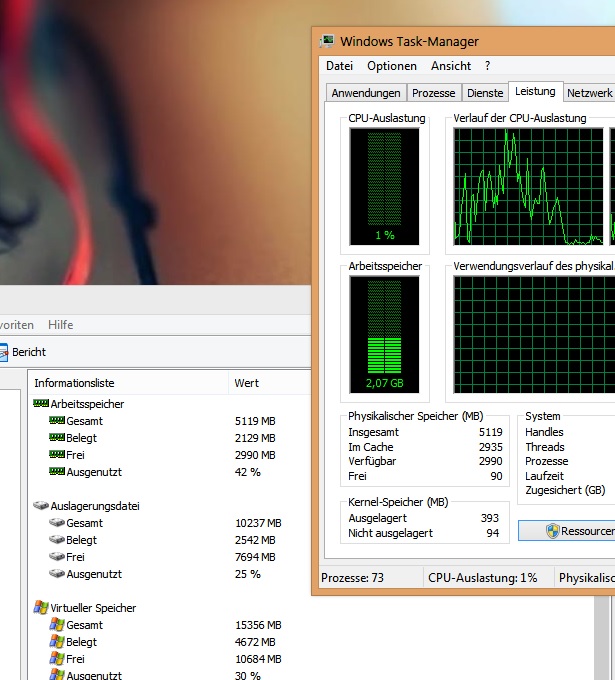Click the value 10684 MB
This screenshot has height=680, width=615.
pos(258,659)
